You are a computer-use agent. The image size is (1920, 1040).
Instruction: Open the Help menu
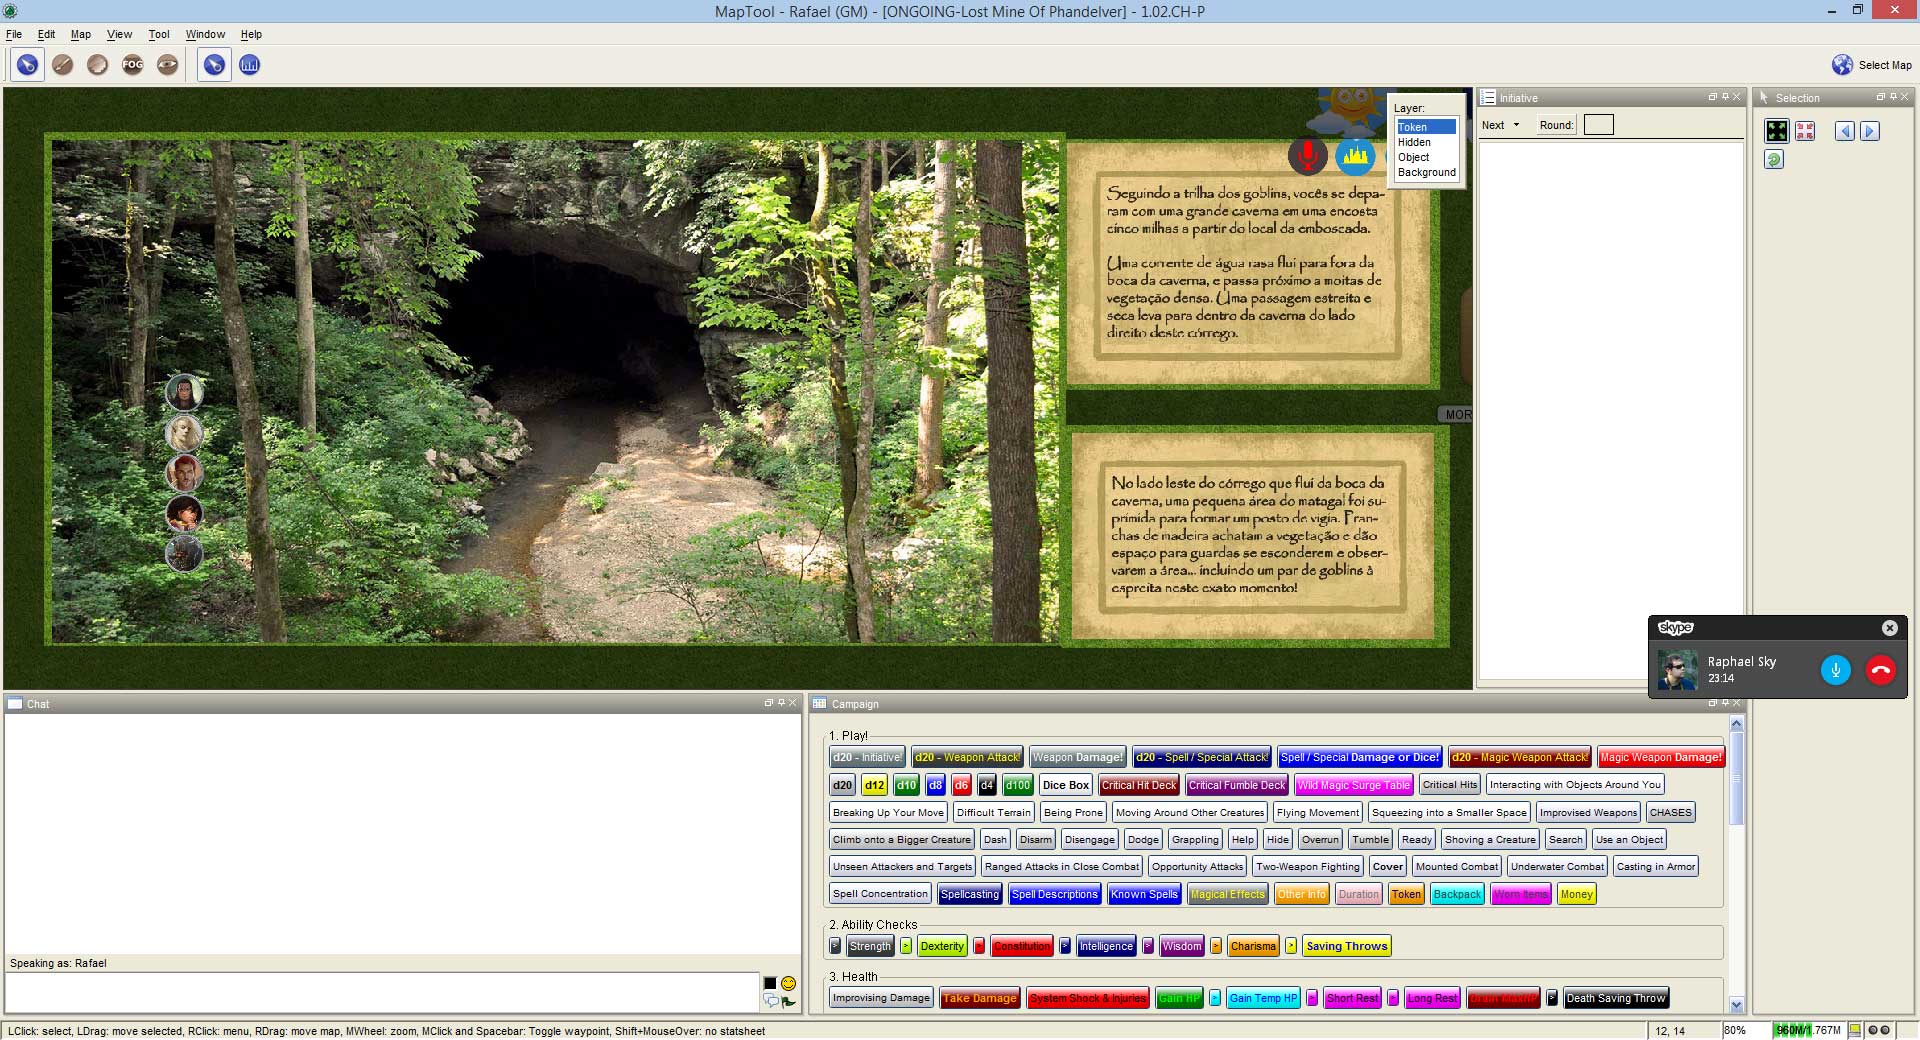[251, 34]
